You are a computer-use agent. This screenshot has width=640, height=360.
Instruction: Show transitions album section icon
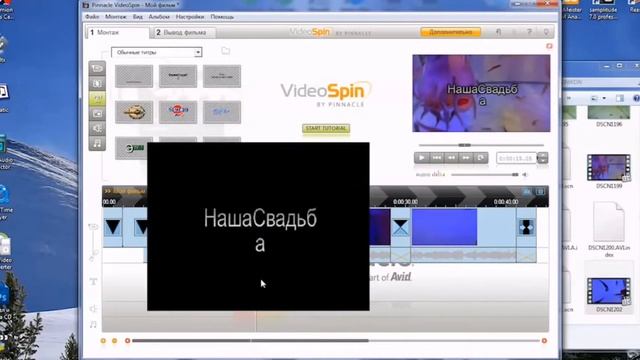(97, 83)
